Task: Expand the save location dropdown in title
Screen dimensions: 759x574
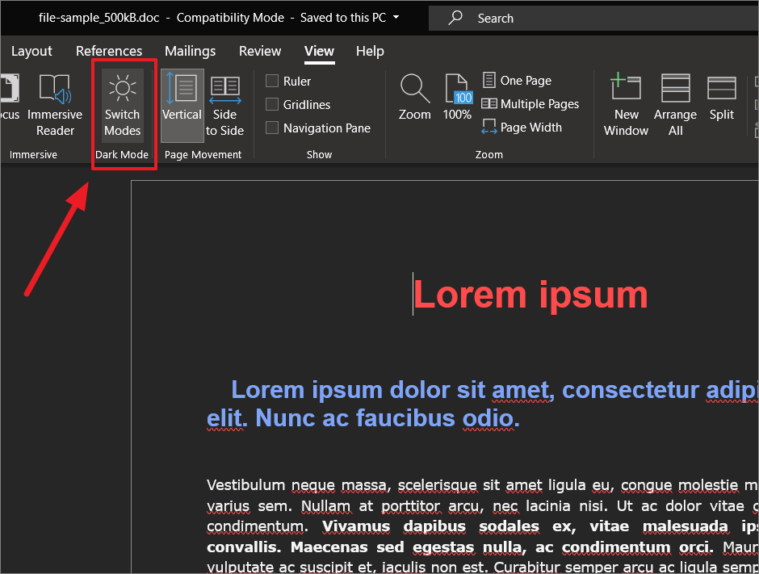Action: [x=396, y=17]
